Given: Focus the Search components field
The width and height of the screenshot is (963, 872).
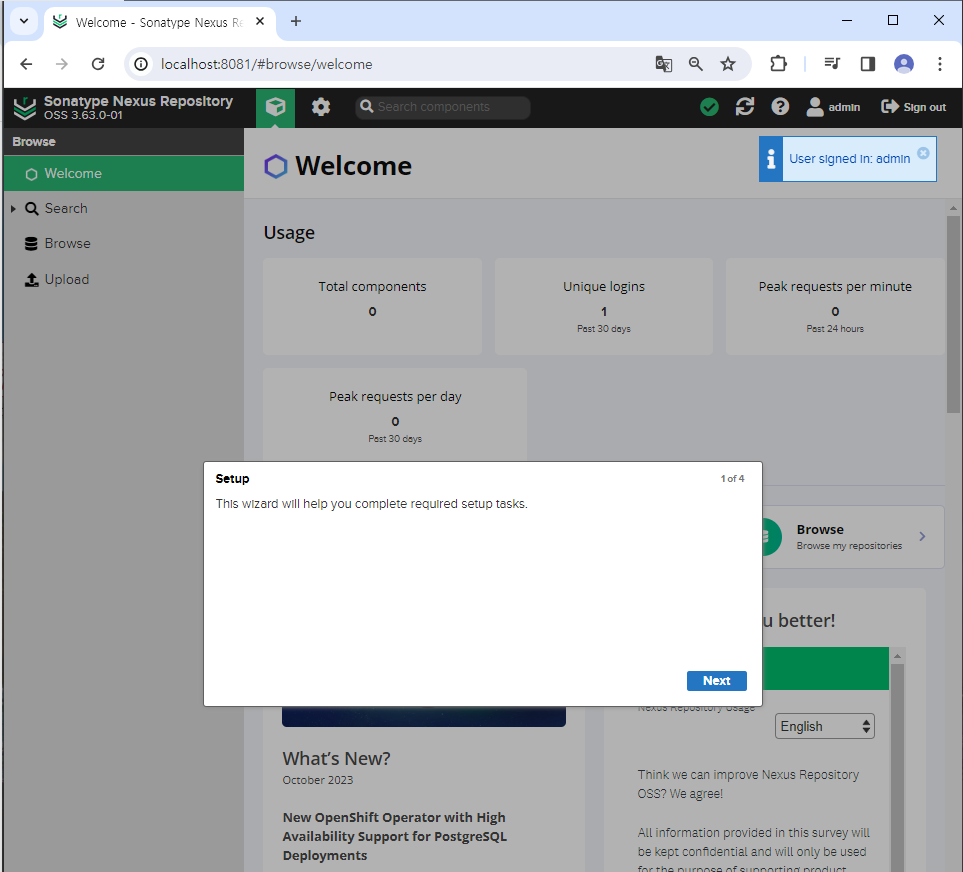Looking at the screenshot, I should click(x=443, y=107).
